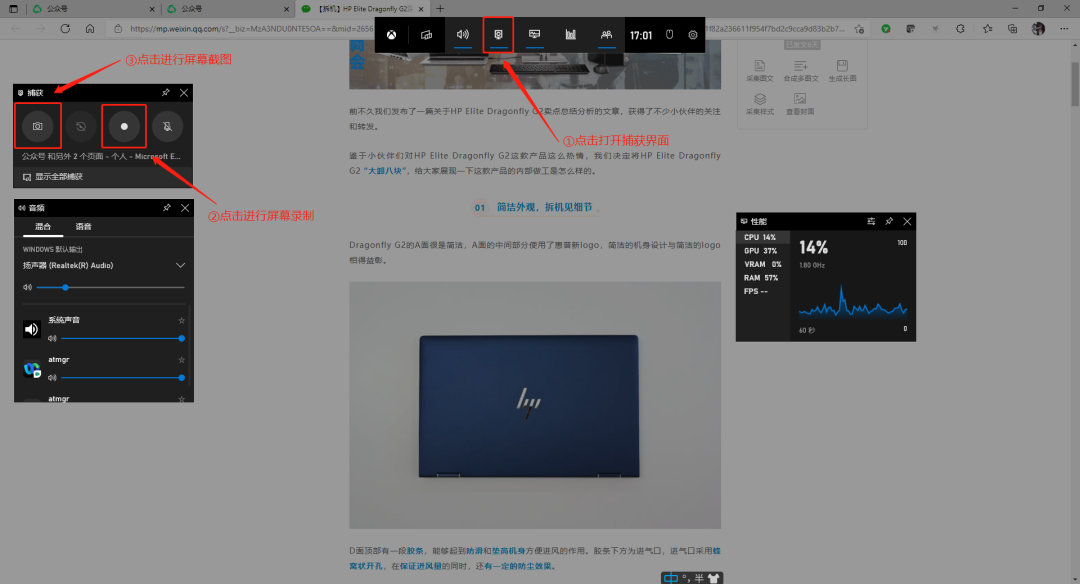Open a new browser tab
Image resolution: width=1080 pixels, height=584 pixels.
(440, 9)
